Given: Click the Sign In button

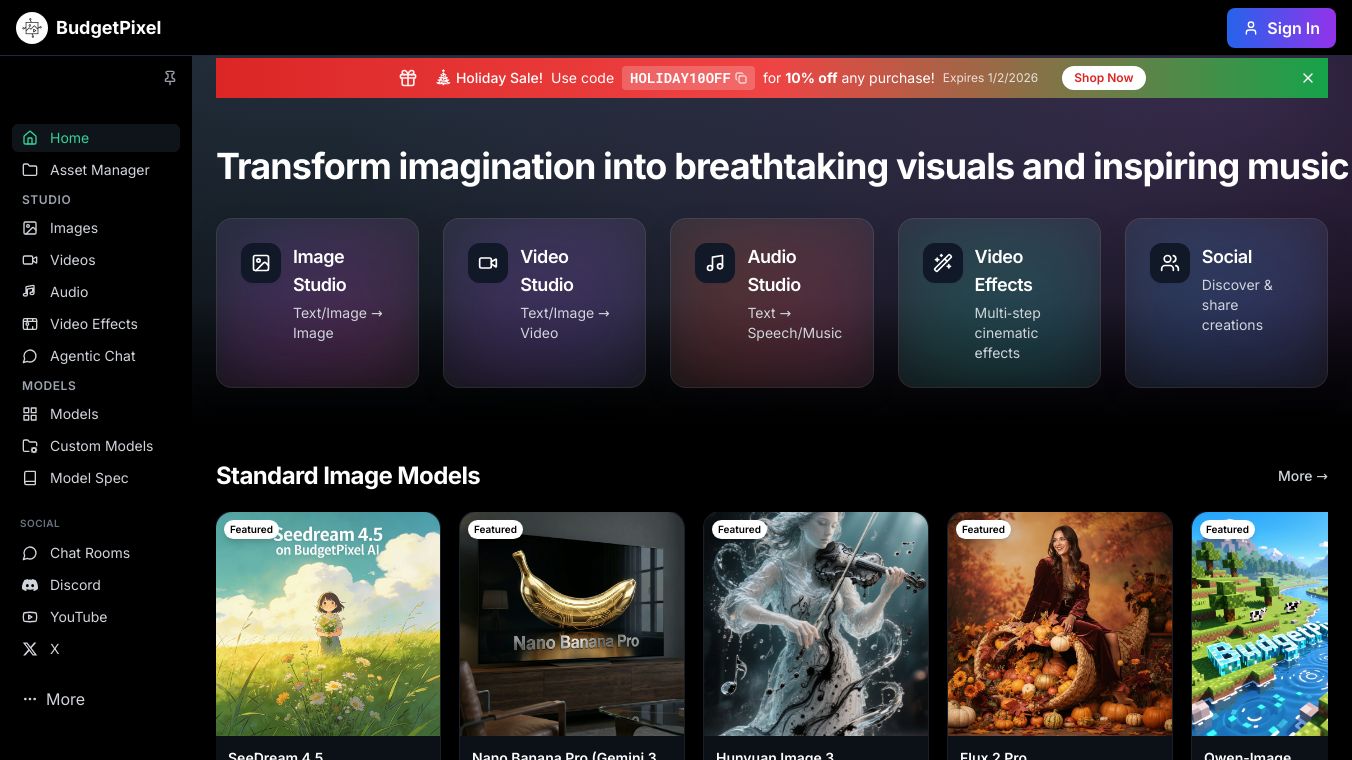Looking at the screenshot, I should point(1281,28).
